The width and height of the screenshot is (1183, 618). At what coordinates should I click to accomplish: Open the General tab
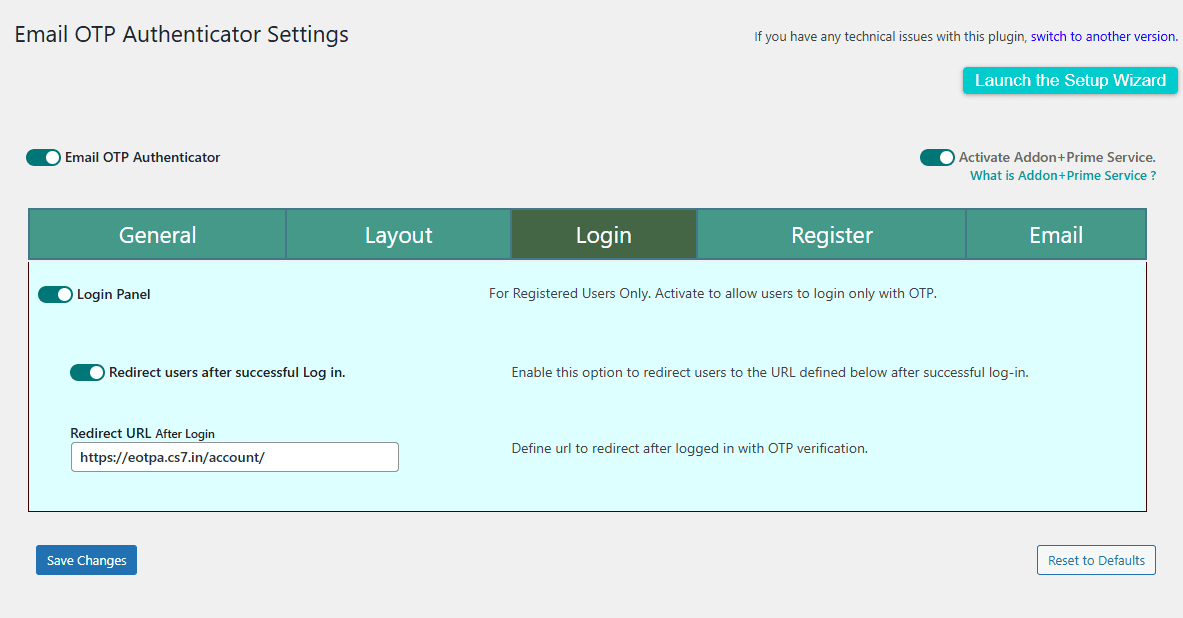[158, 235]
